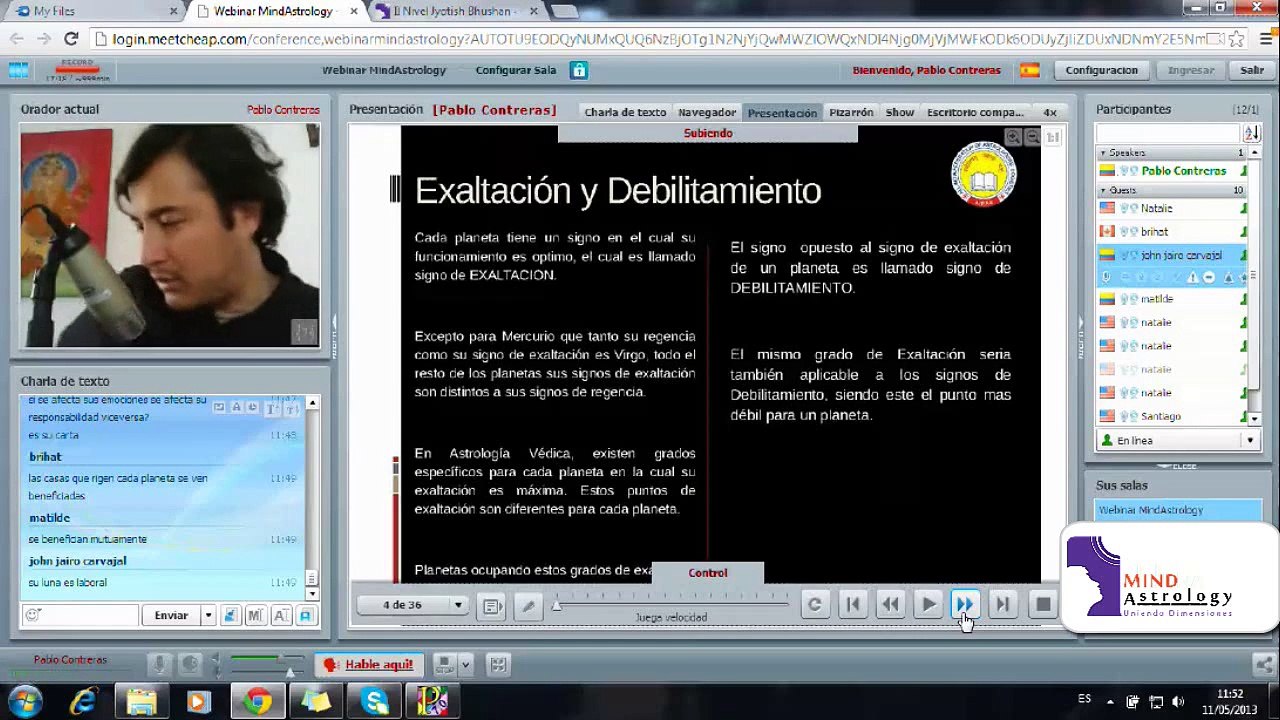The width and height of the screenshot is (1280, 720).
Task: Open Skype from the Windows taskbar
Action: point(375,701)
